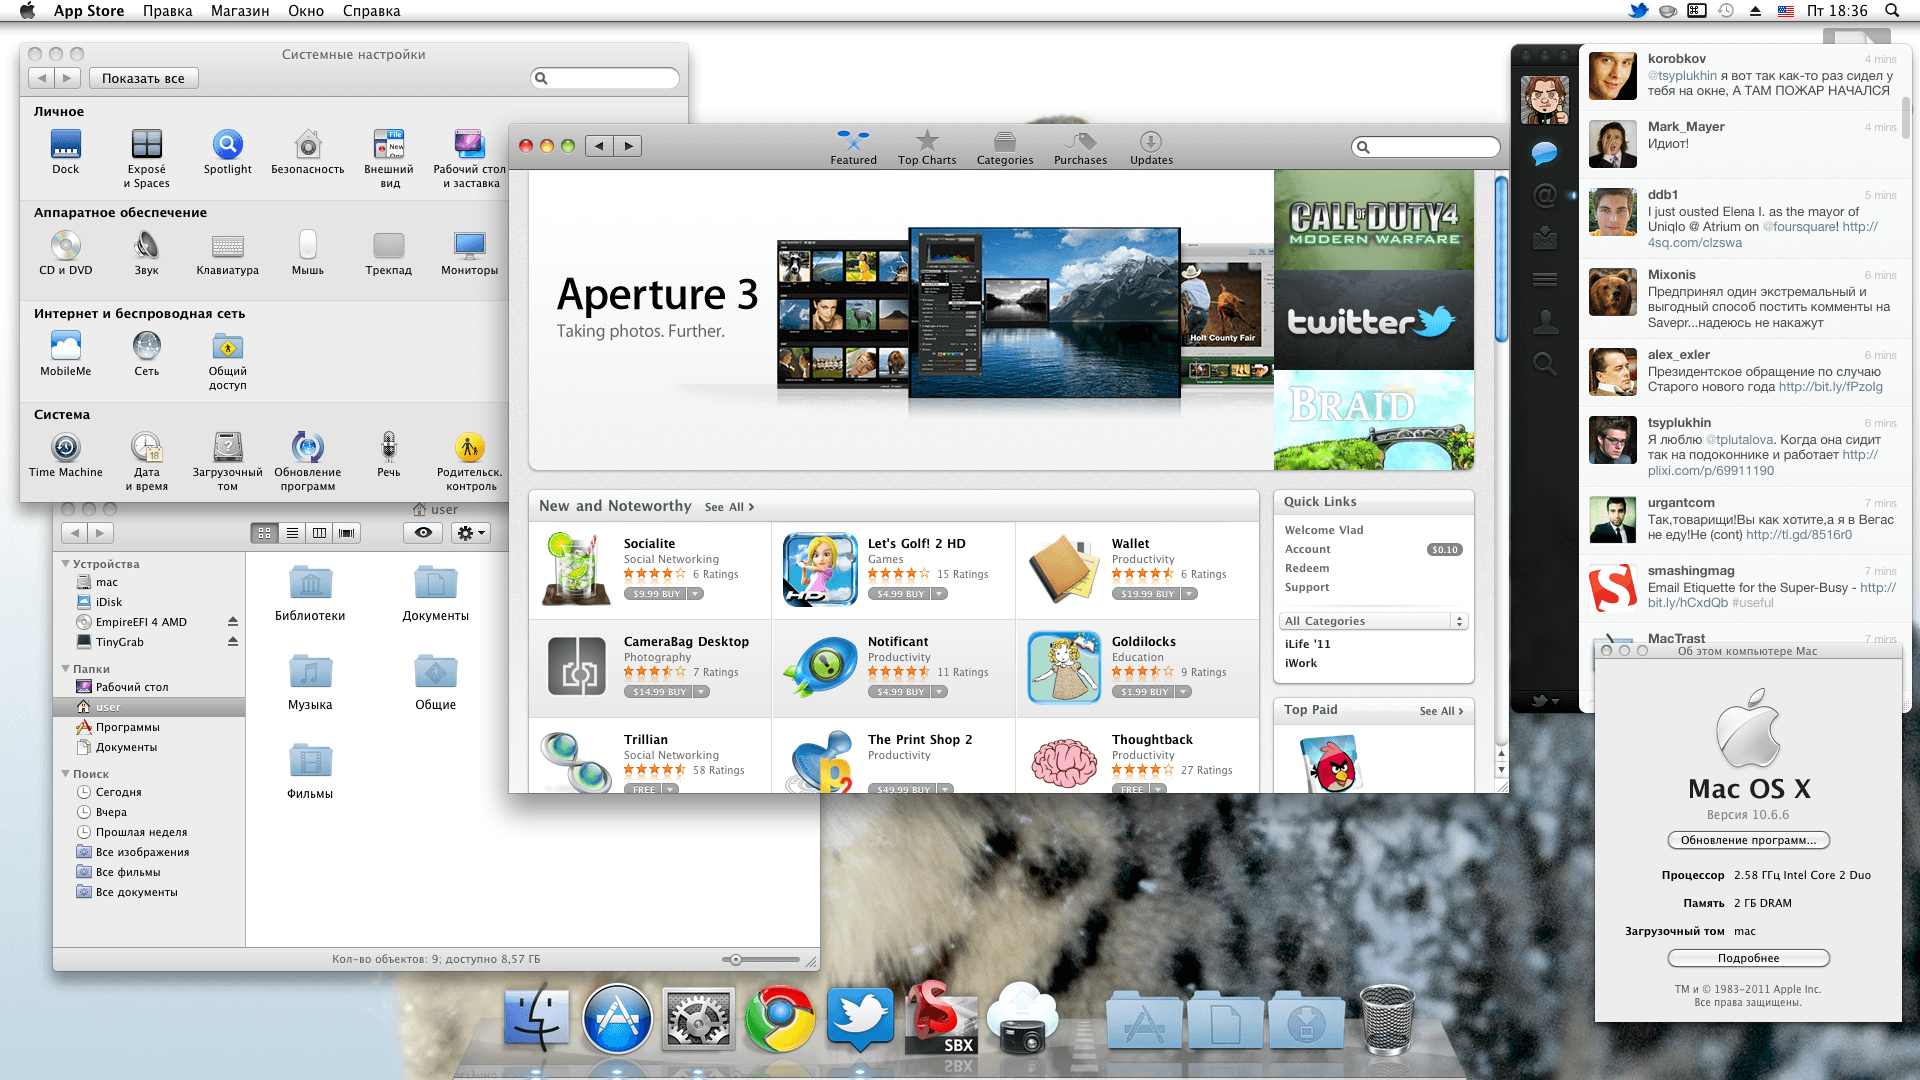
Task: Open Речь preference pane
Action: (389, 455)
